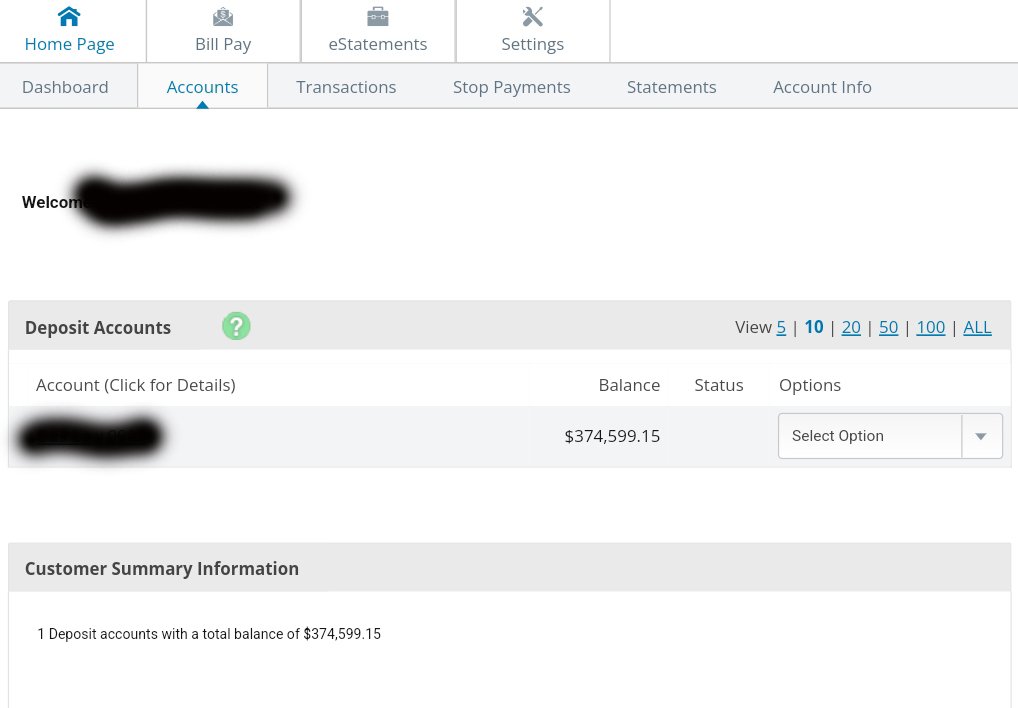The height and width of the screenshot is (708, 1018).
Task: Open Settings label
Action: click(x=532, y=44)
